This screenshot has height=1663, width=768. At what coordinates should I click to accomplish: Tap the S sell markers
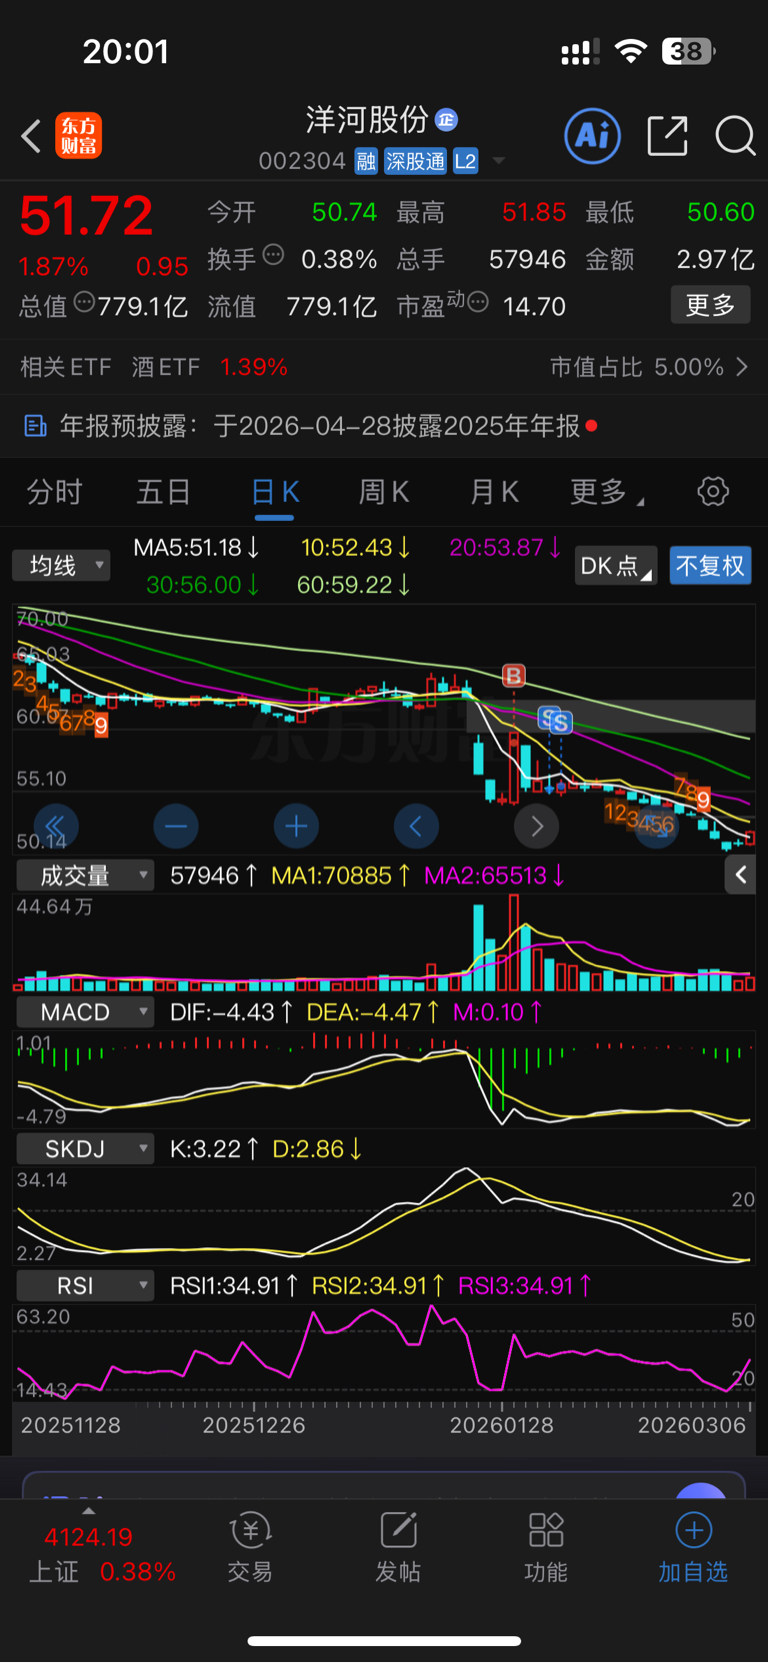[555, 720]
